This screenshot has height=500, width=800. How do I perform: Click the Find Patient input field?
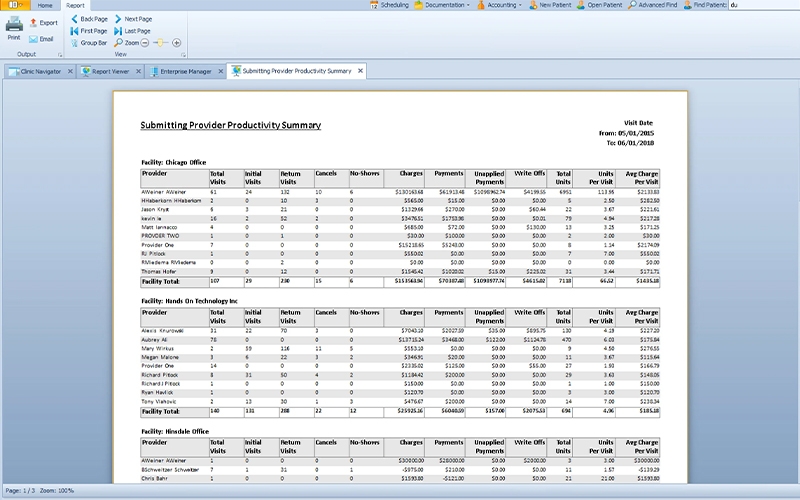762,5
